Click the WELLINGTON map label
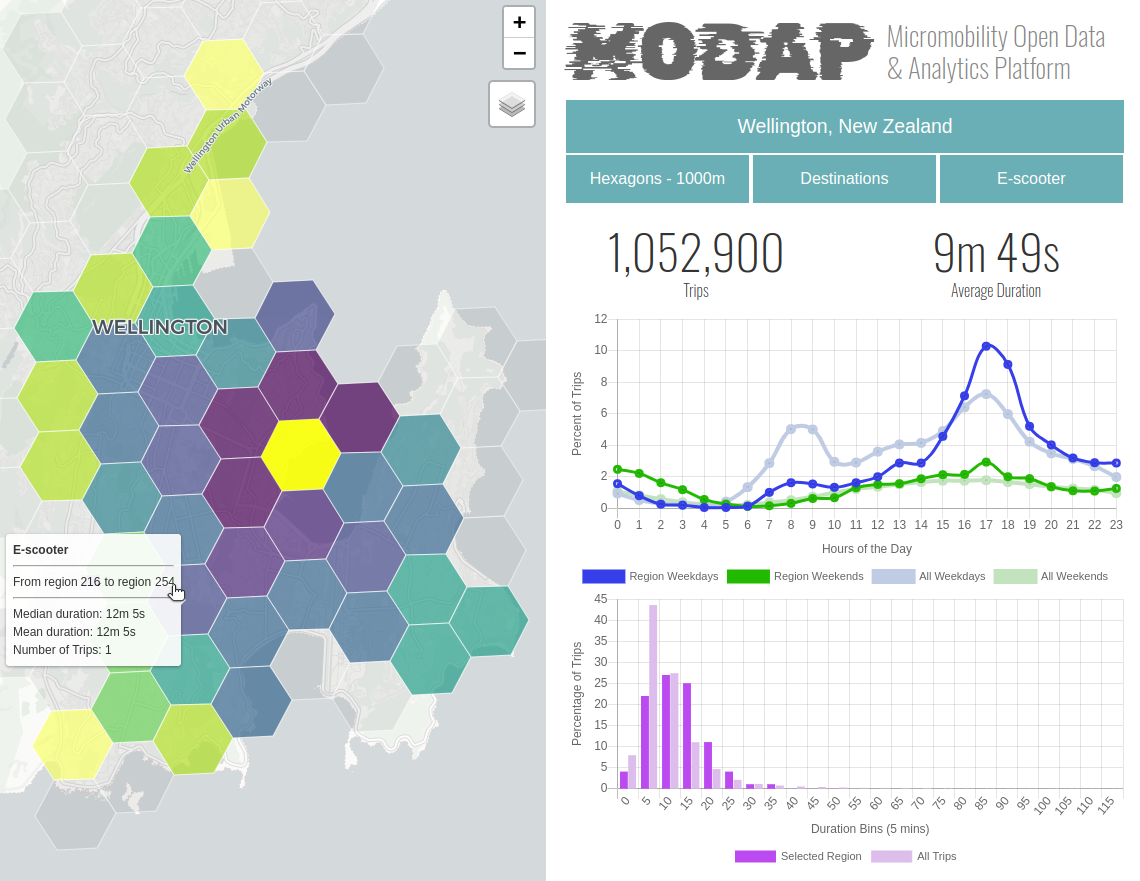Image resolution: width=1140 pixels, height=881 pixels. coord(160,327)
